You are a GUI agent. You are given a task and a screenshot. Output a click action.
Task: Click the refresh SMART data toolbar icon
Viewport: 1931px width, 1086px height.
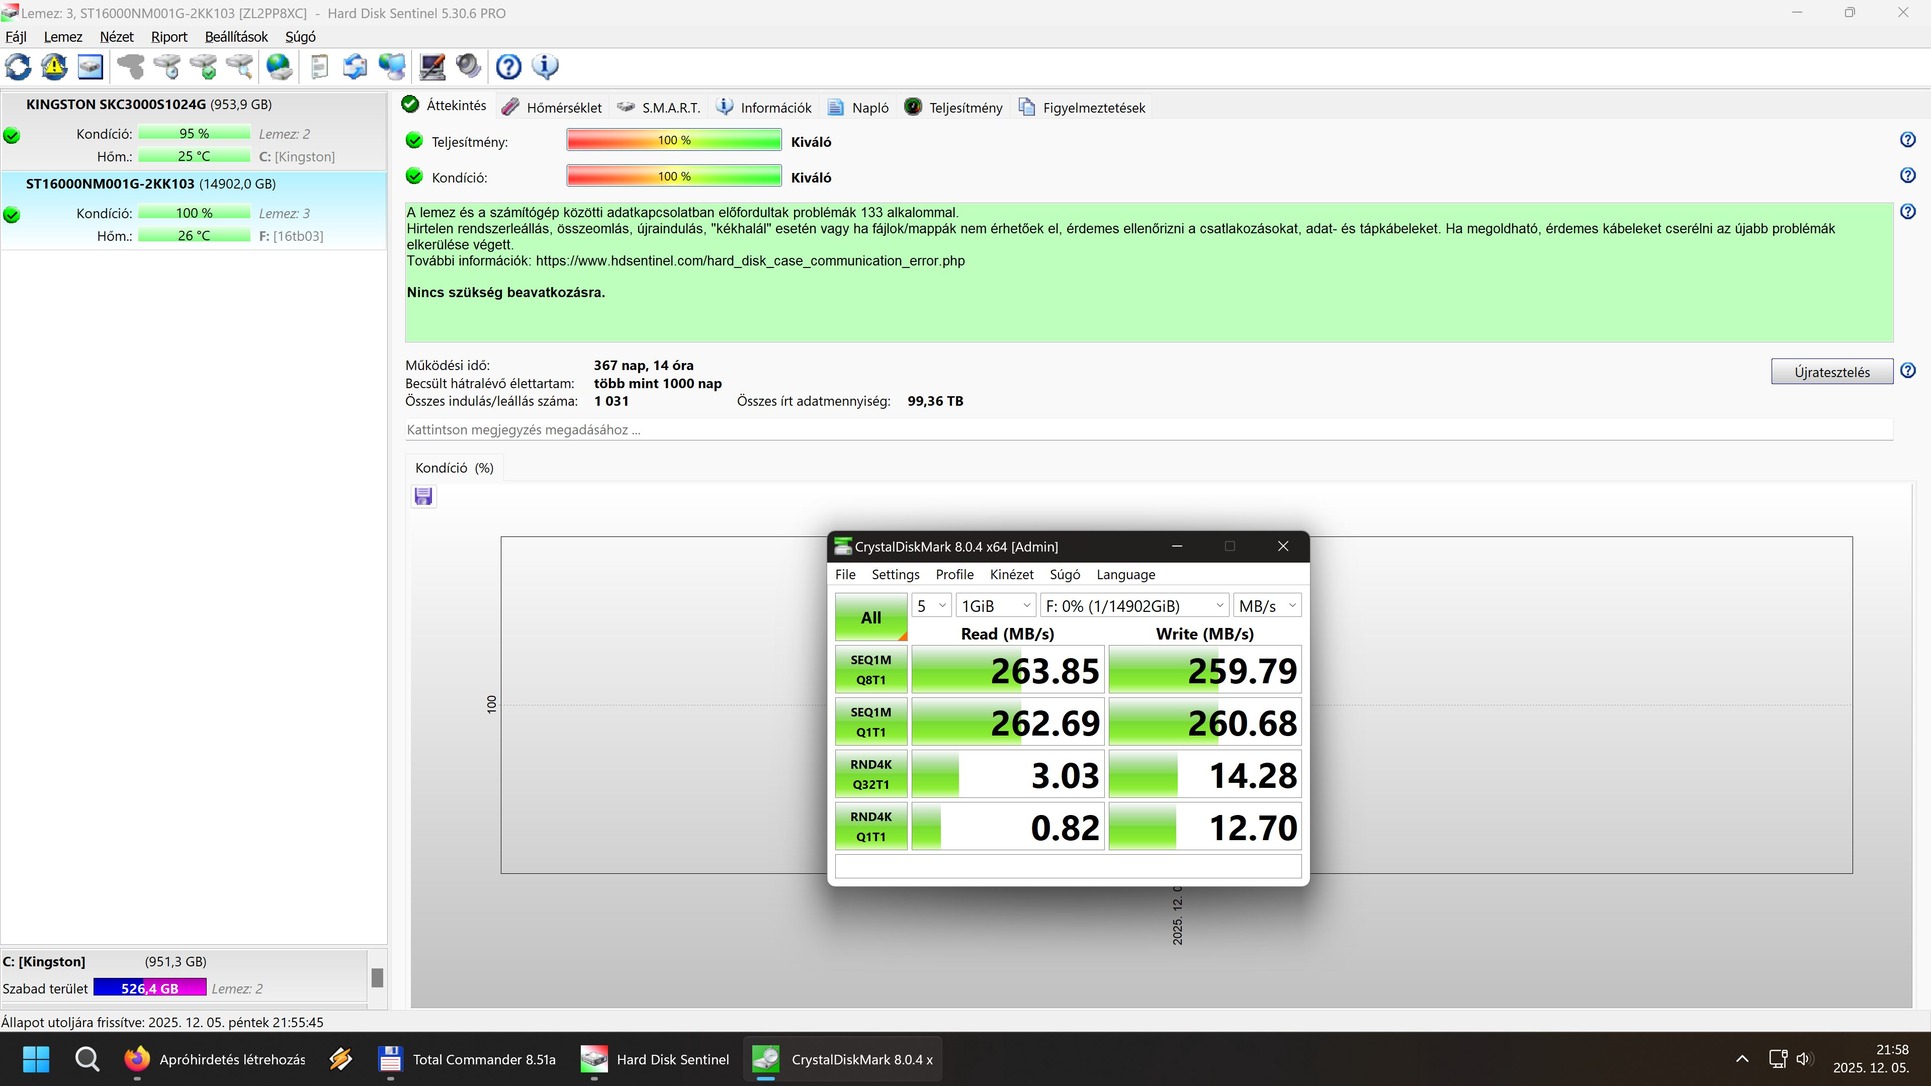[x=18, y=67]
